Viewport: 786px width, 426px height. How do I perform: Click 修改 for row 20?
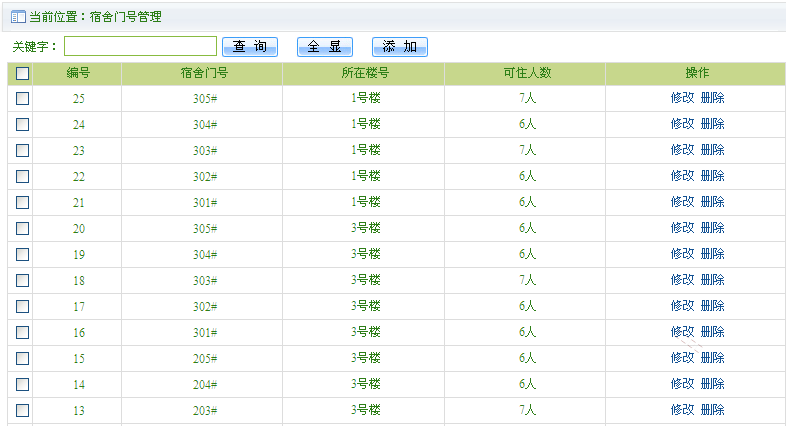coord(682,228)
